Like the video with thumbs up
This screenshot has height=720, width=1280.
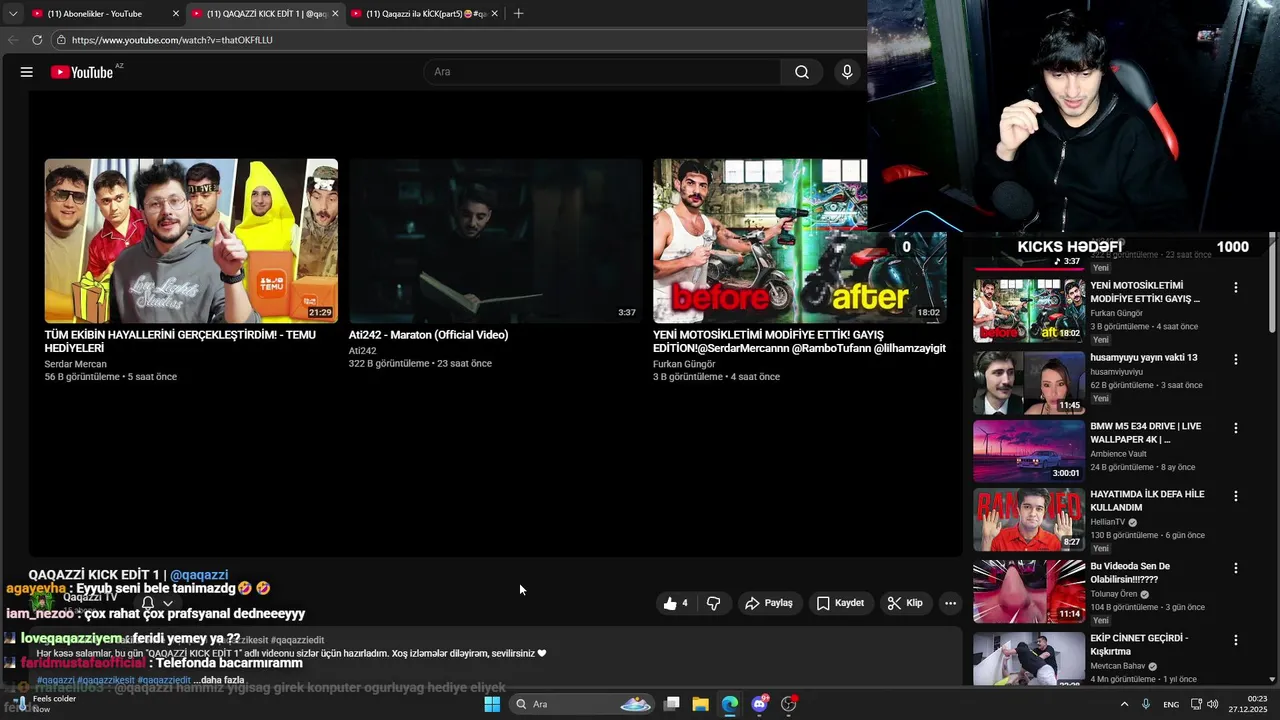[x=676, y=603]
